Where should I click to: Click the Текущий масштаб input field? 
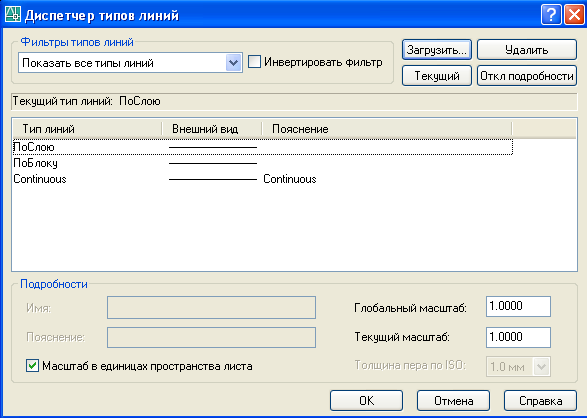click(518, 337)
